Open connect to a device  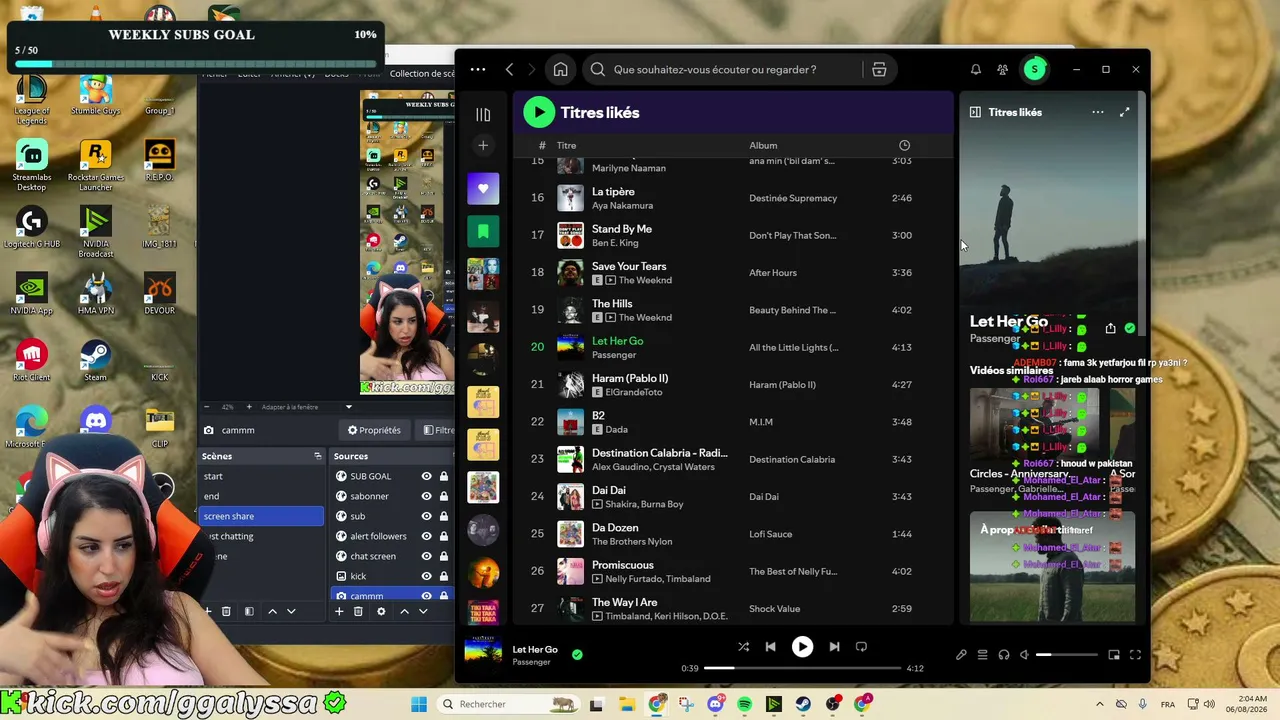coord(1003,655)
